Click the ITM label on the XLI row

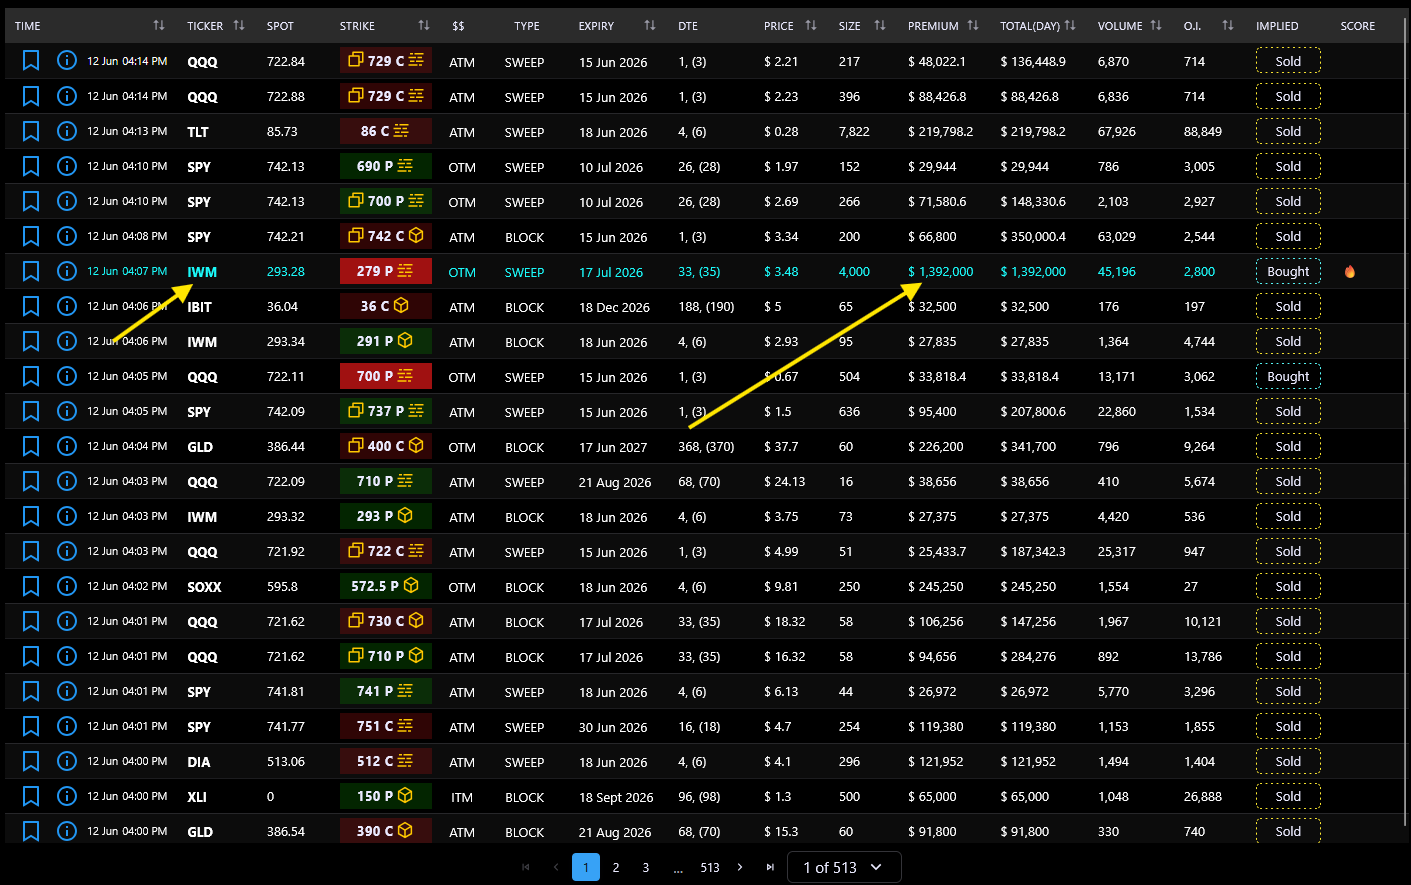(x=462, y=797)
